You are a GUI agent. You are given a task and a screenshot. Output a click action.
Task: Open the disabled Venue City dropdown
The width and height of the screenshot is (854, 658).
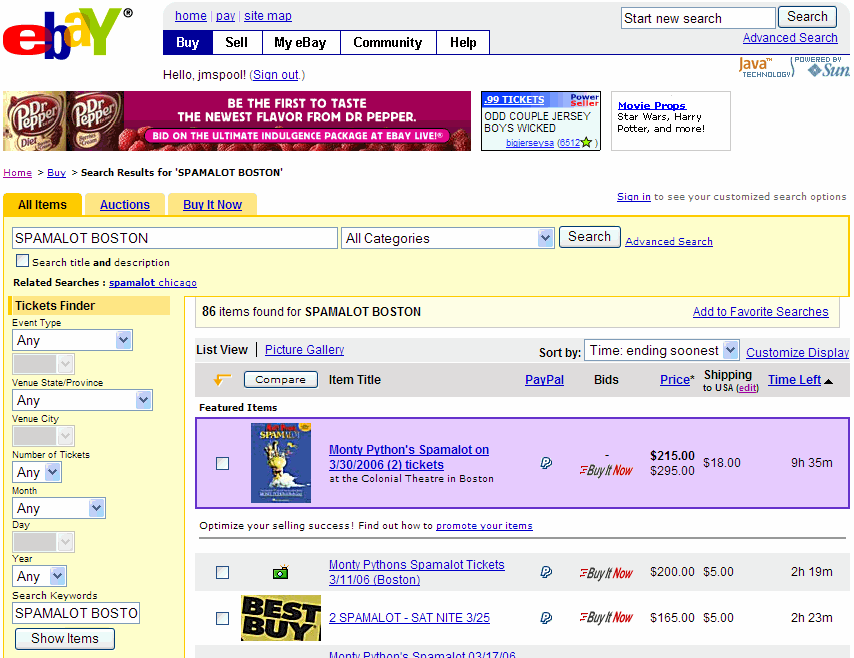[x=44, y=436]
